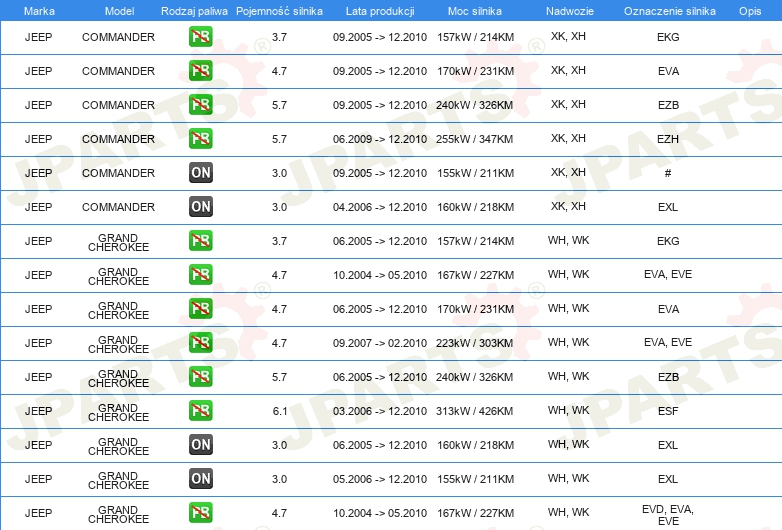Click the Rodzaj paliwa column header

194,11
